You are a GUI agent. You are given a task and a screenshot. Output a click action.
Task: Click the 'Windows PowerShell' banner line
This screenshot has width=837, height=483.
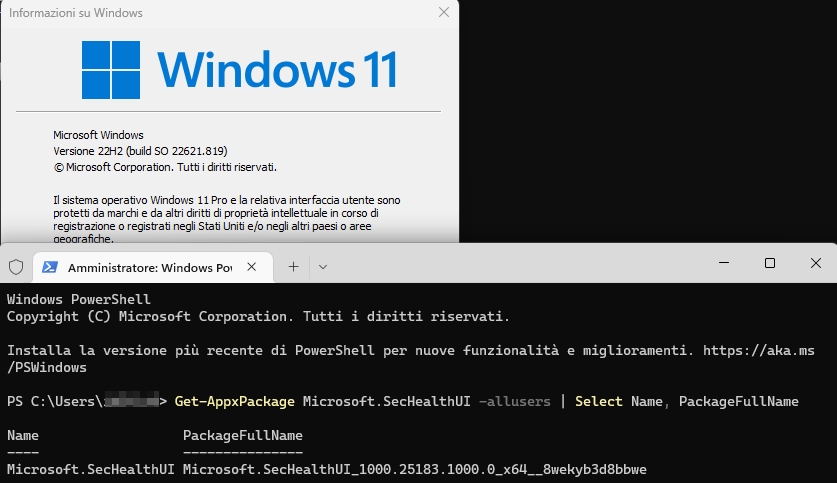(x=78, y=299)
